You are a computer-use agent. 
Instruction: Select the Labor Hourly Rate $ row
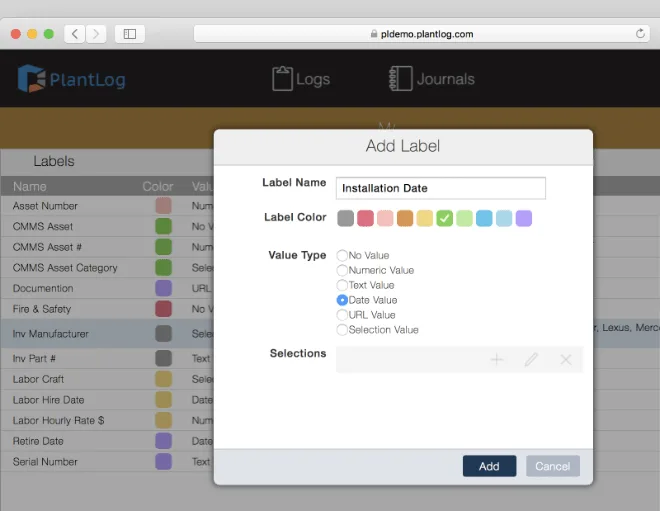(107, 421)
